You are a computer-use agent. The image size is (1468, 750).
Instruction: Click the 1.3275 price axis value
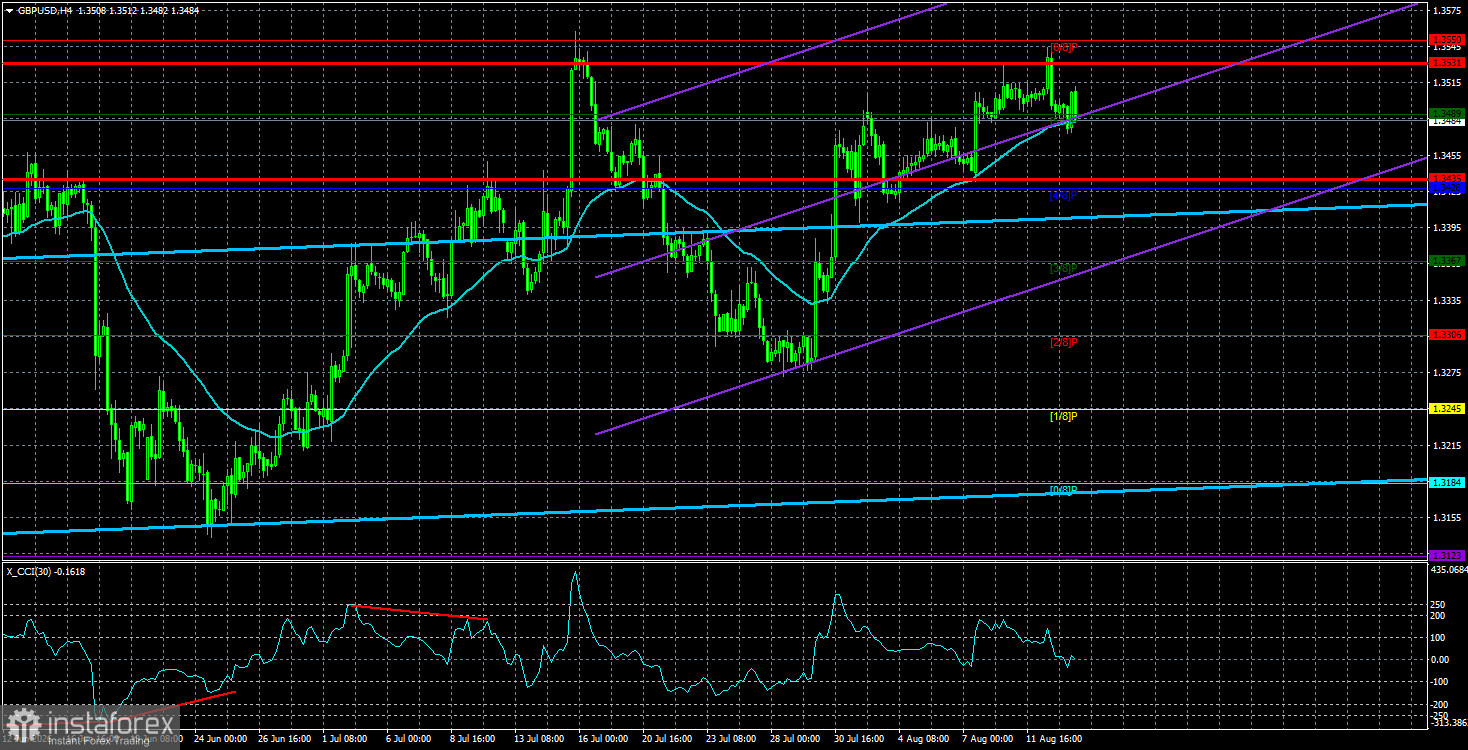click(1447, 373)
